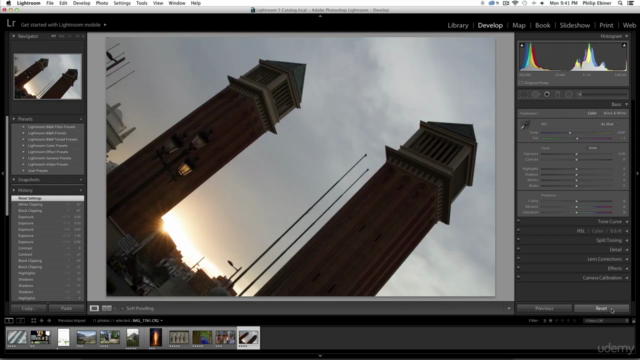Go back with the left arrow in filmstrip bar
The height and width of the screenshot is (360, 640).
coord(41,320)
